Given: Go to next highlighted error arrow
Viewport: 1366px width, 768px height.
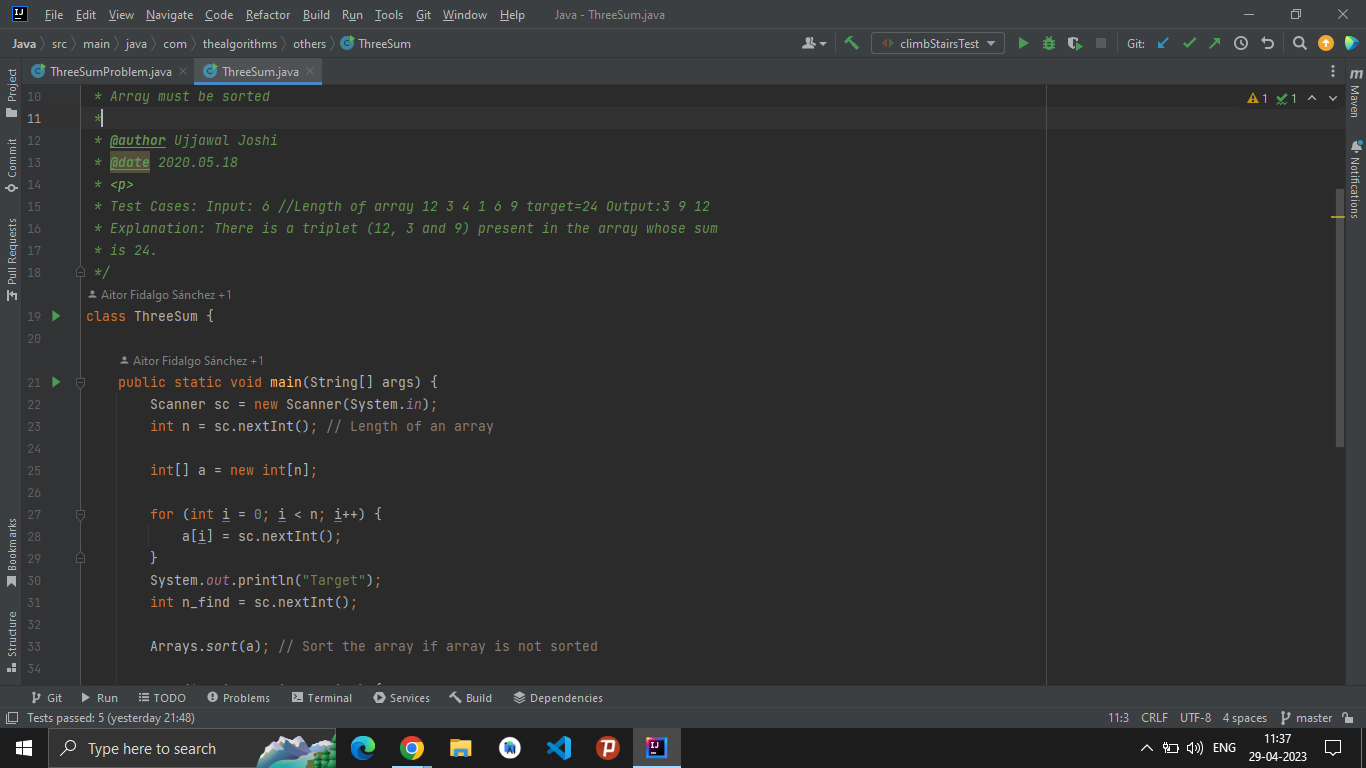Looking at the screenshot, I should point(1333,98).
